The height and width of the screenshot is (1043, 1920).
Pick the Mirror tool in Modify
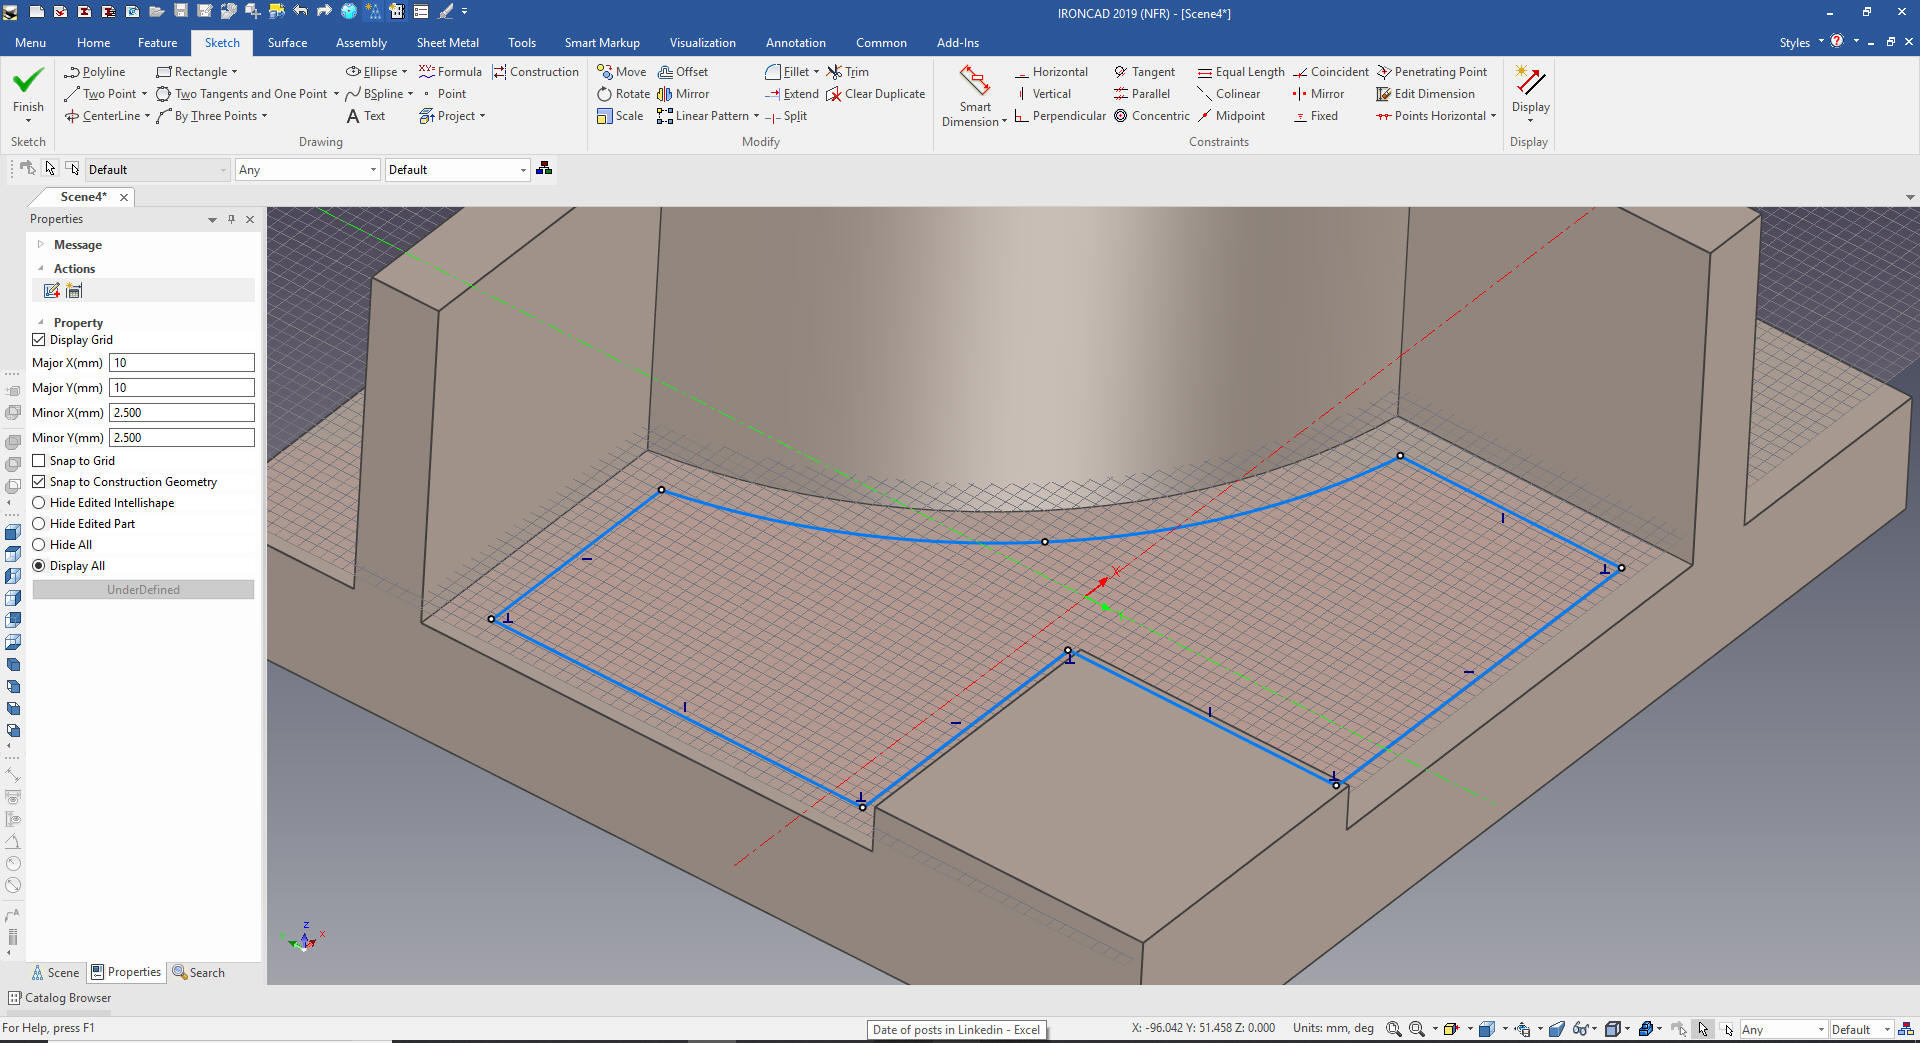(x=683, y=94)
